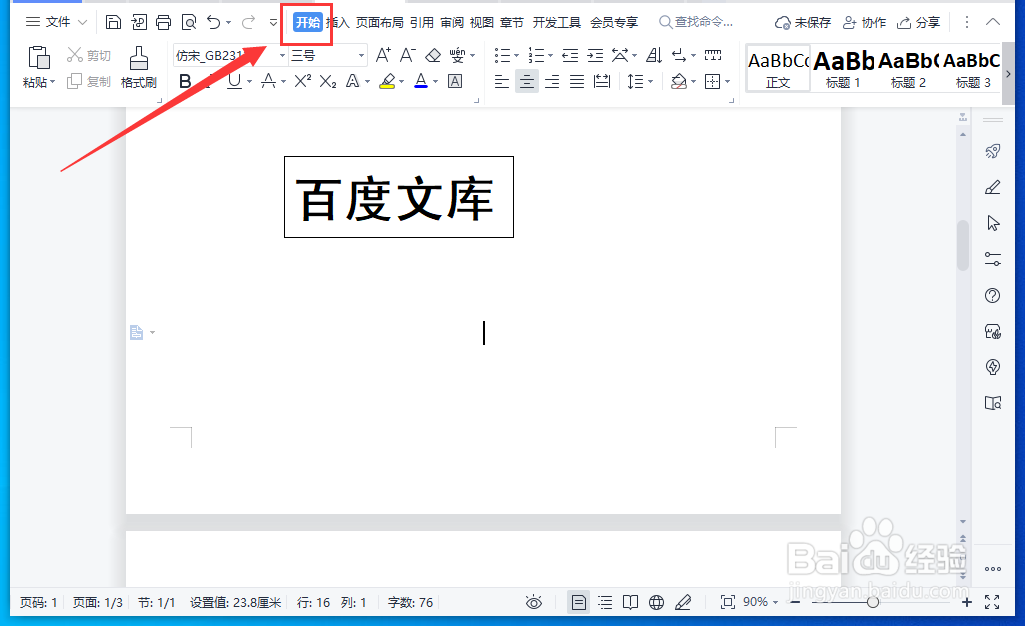The height and width of the screenshot is (626, 1025).
Task: Expand the font color dropdown arrow
Action: [x=435, y=82]
